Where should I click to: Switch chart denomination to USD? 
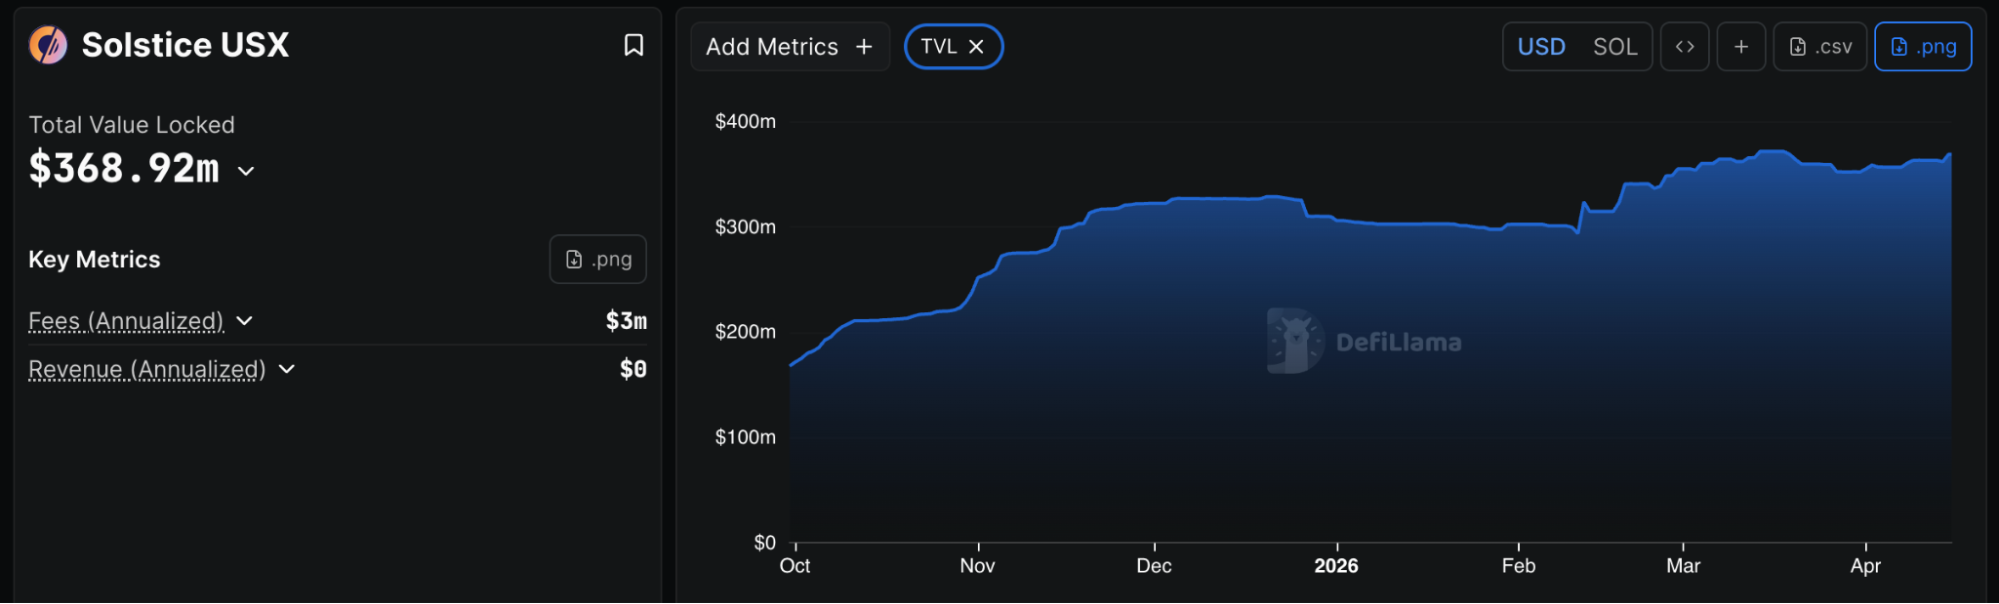tap(1541, 47)
